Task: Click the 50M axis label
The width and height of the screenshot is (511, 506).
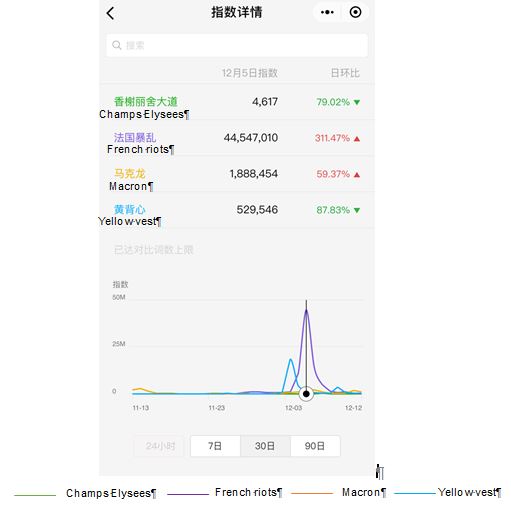Action: (x=119, y=297)
